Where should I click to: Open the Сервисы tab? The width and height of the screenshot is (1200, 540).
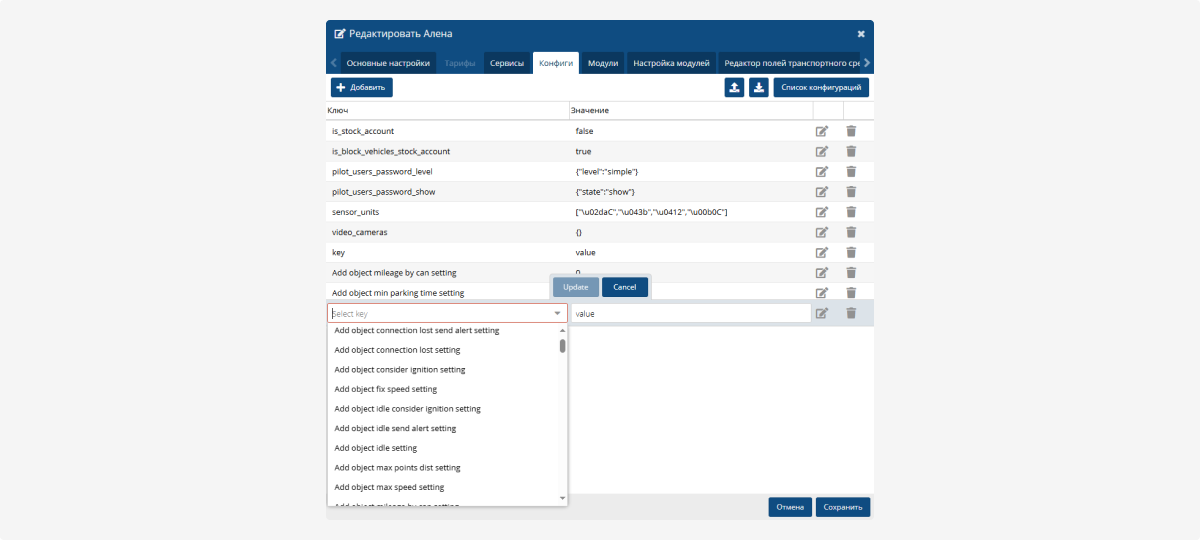pos(507,63)
